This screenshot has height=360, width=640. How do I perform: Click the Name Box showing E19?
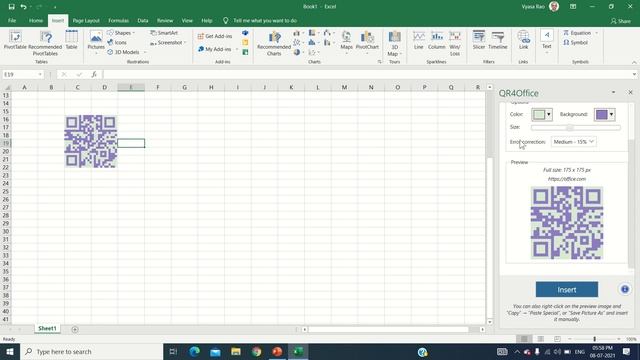(x=22, y=75)
